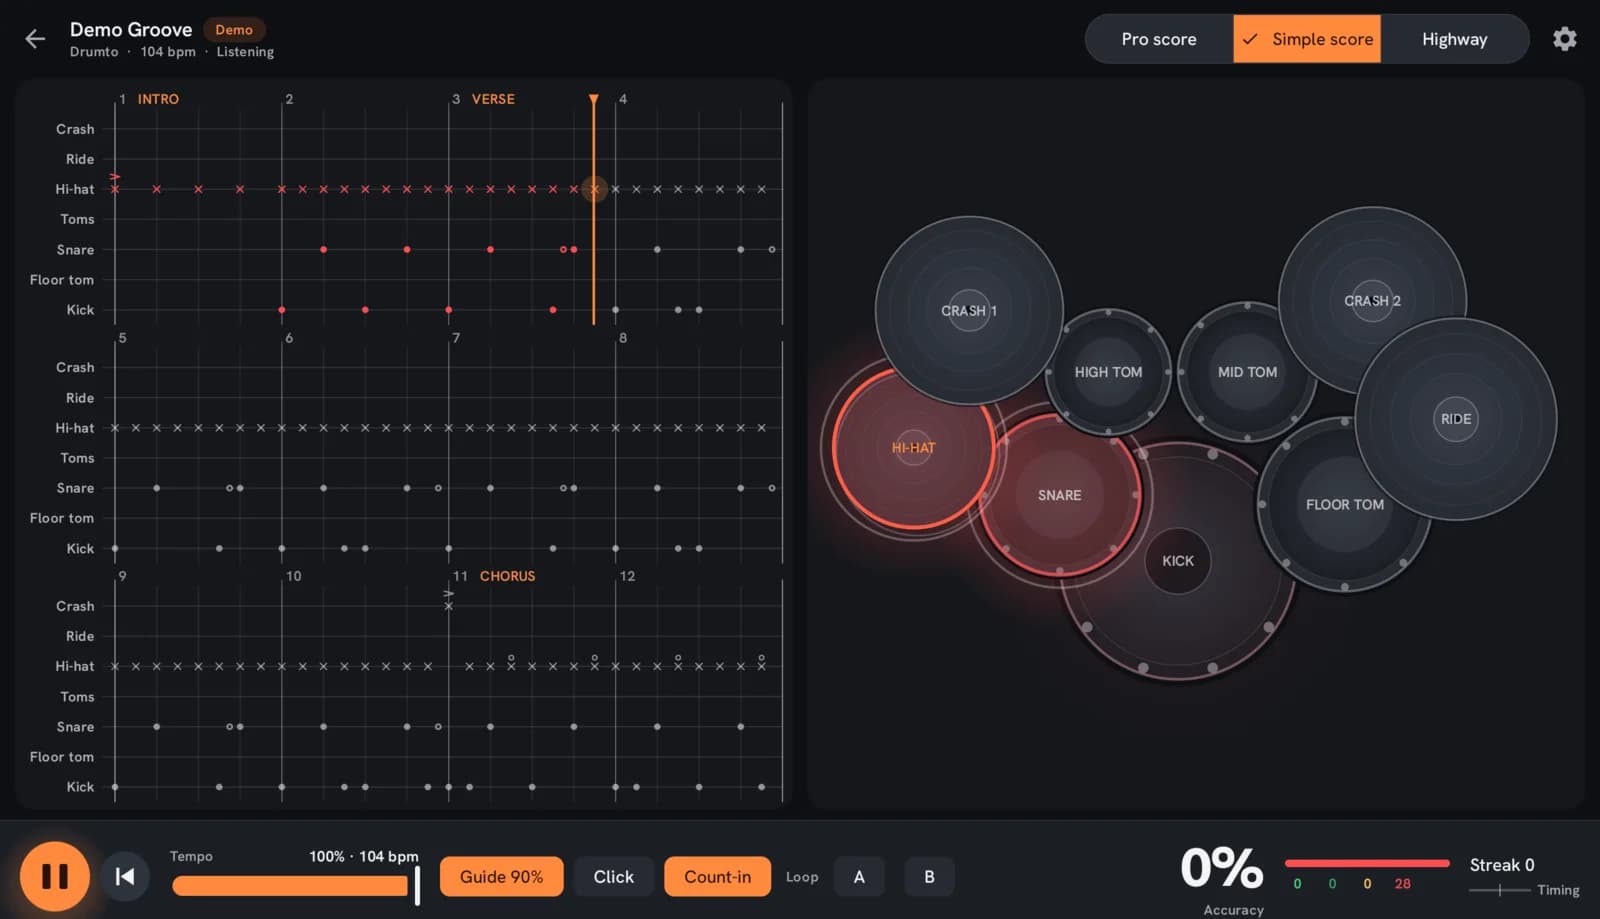This screenshot has width=1600, height=919.
Task: Tap the Mid Tom pad
Action: (x=1247, y=372)
